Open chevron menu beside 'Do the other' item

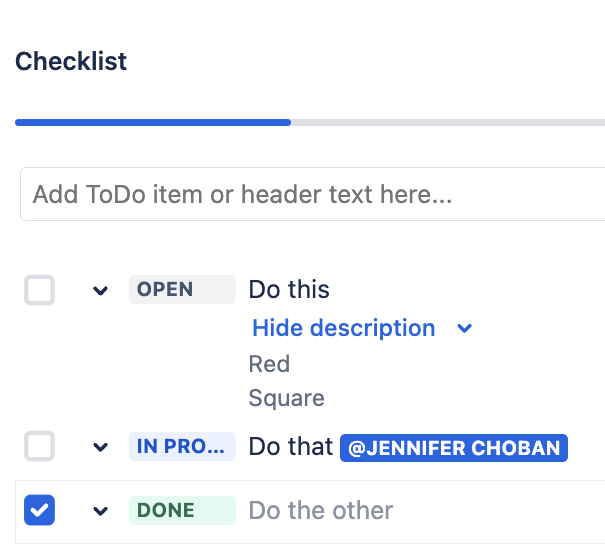100,511
